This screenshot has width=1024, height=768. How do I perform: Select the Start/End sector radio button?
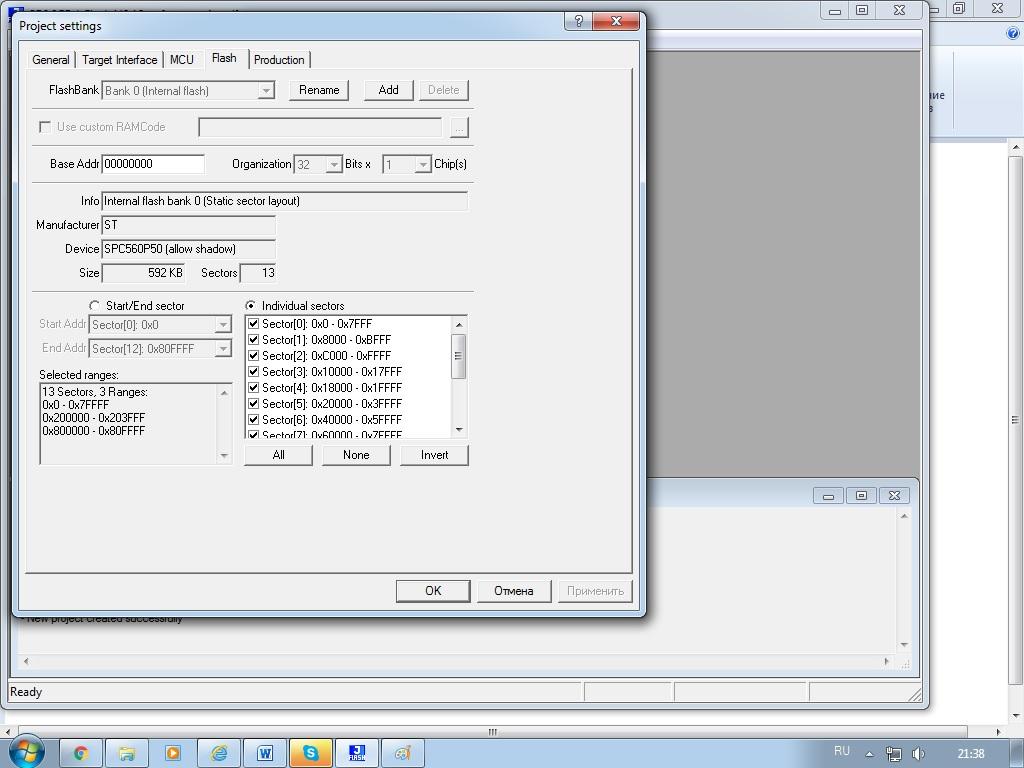pyautogui.click(x=95, y=306)
